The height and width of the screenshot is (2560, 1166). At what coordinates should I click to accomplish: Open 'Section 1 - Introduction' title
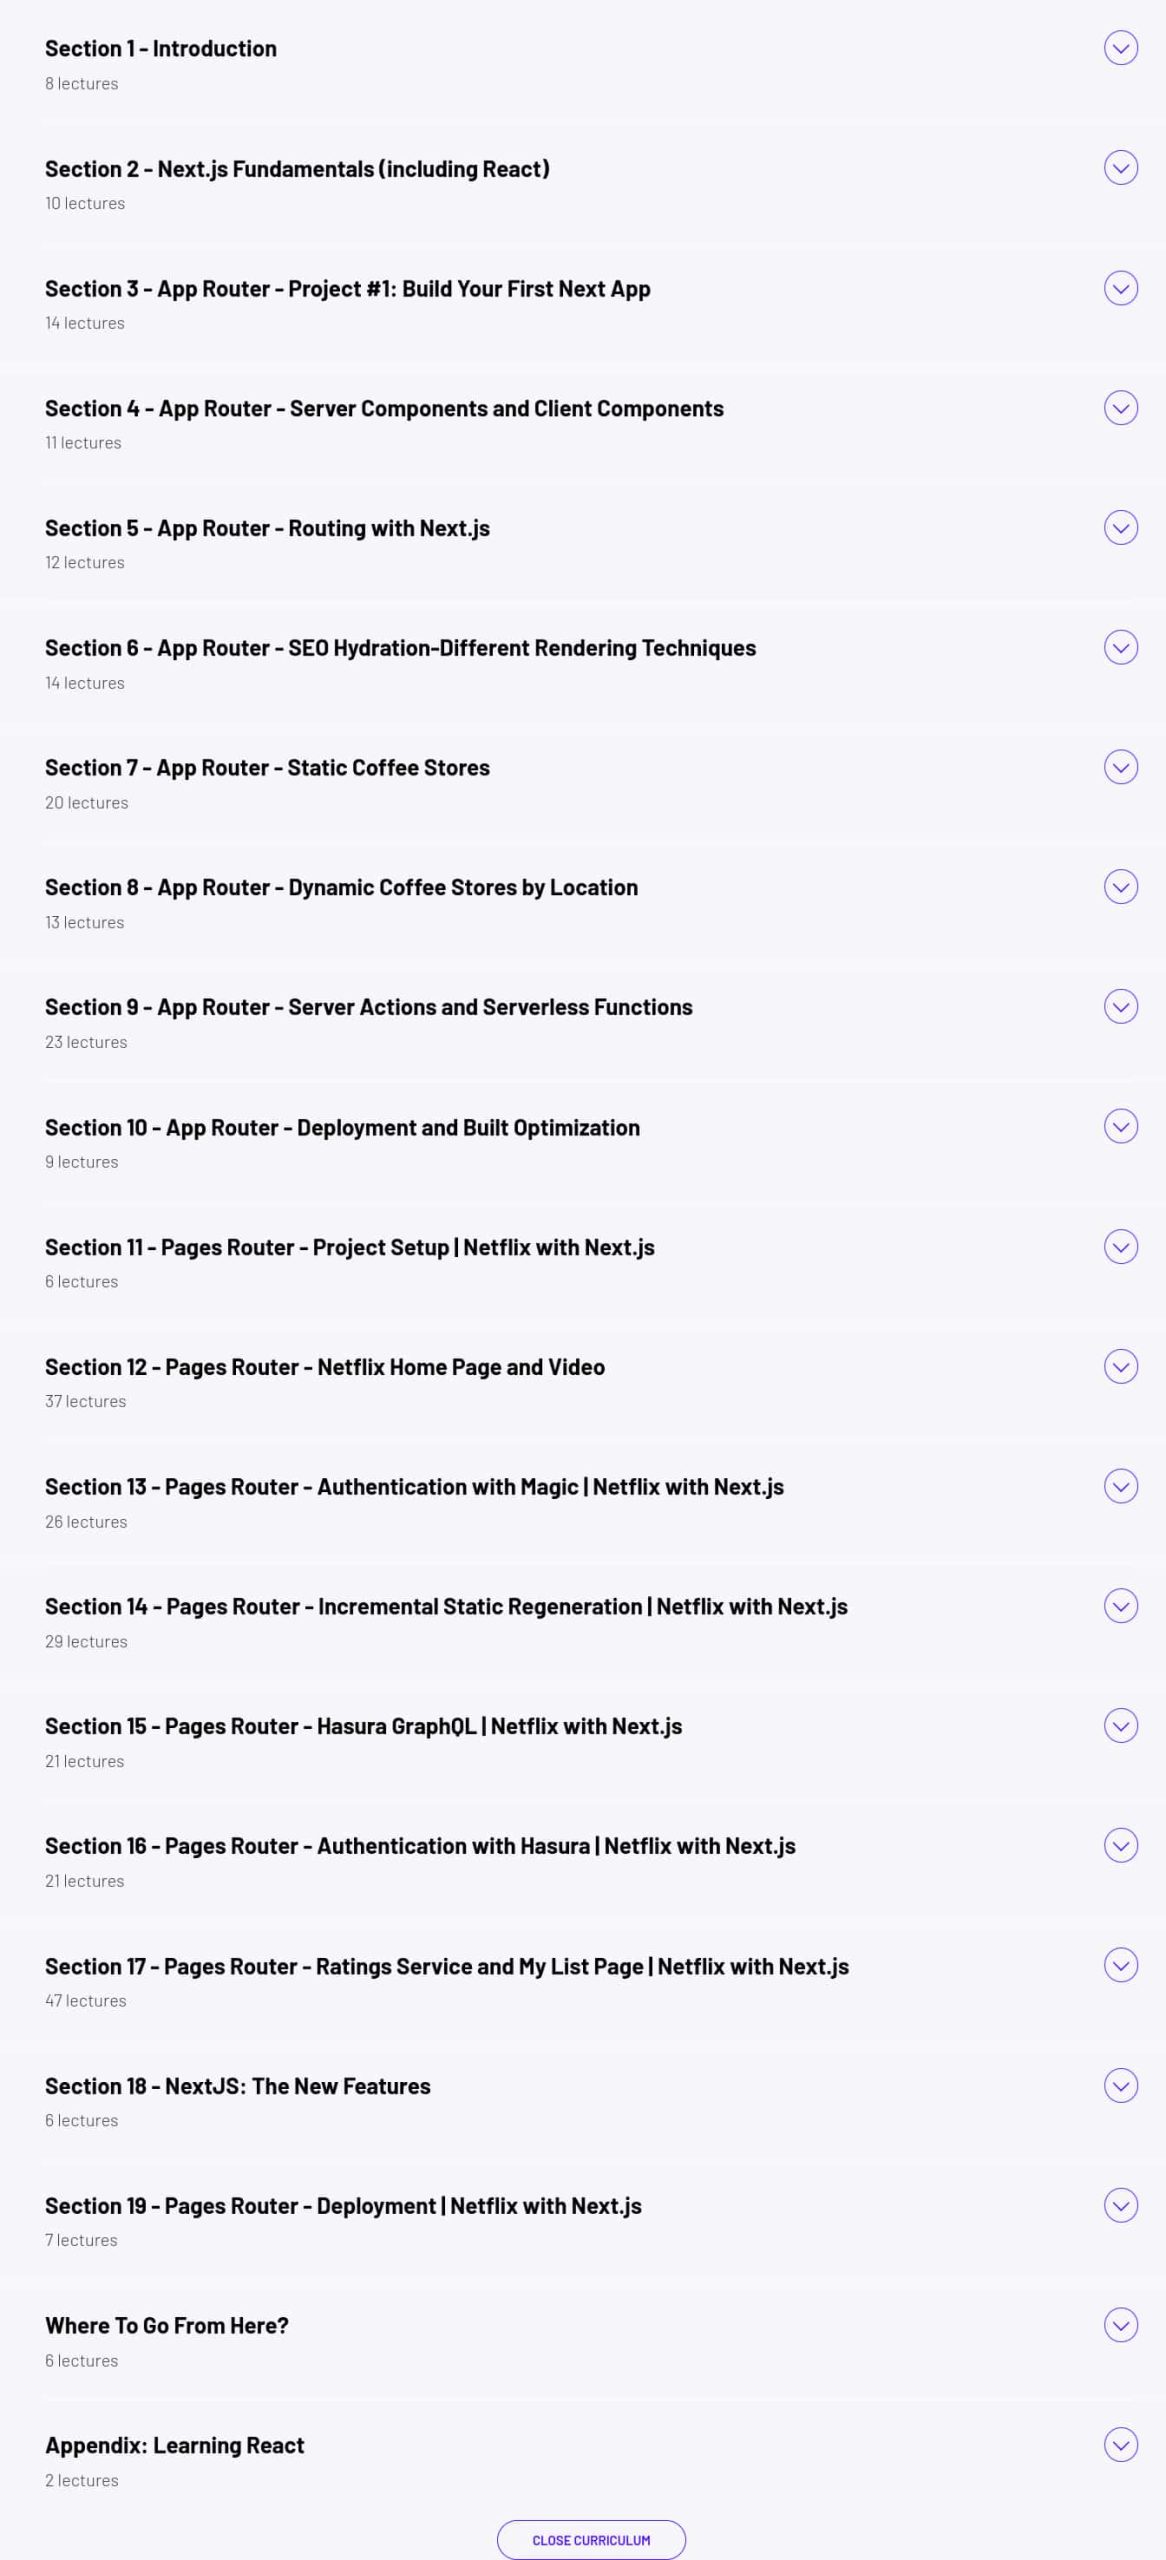[161, 48]
